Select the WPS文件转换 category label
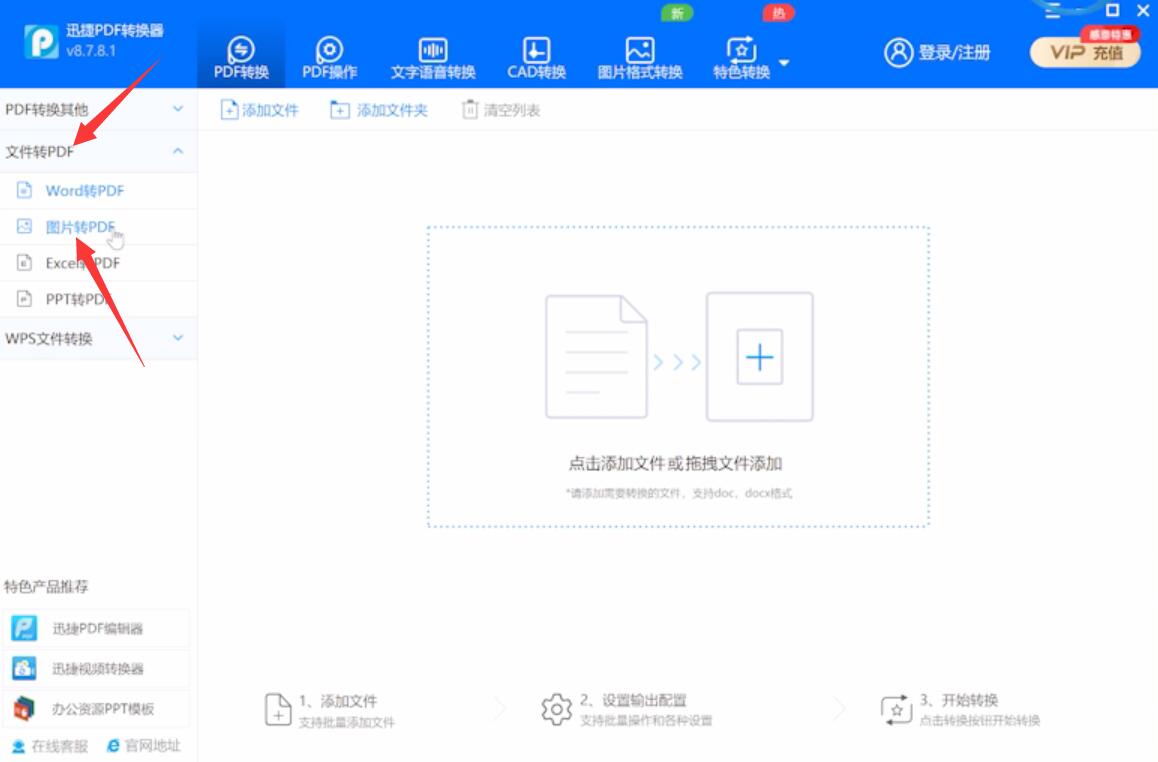 tap(49, 338)
